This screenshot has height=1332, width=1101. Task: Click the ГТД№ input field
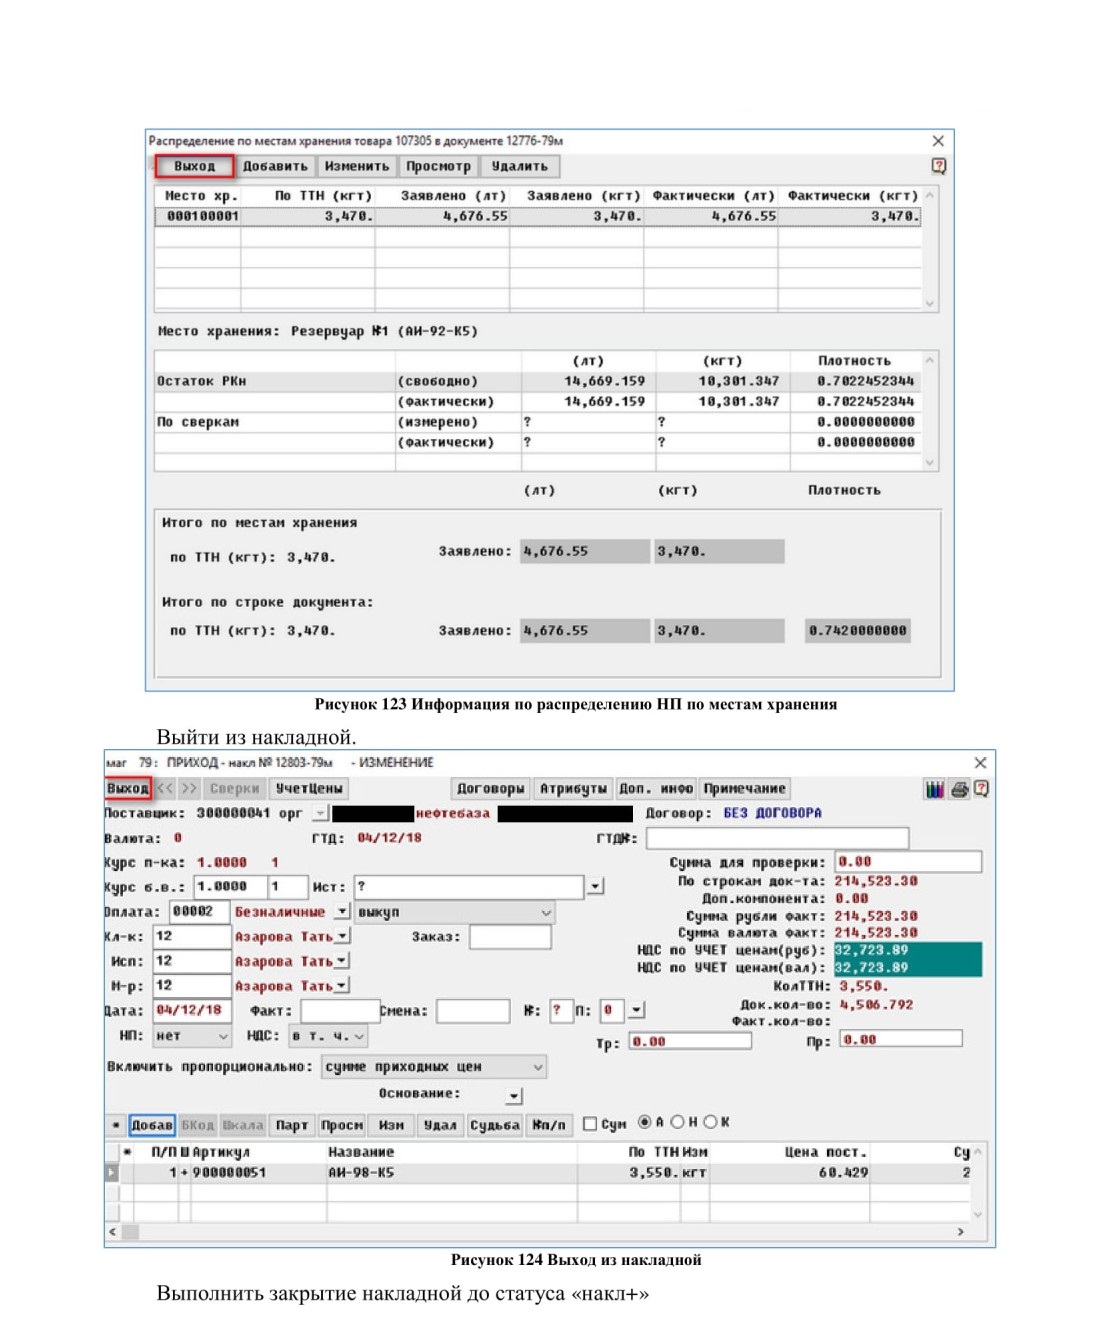[x=775, y=838]
